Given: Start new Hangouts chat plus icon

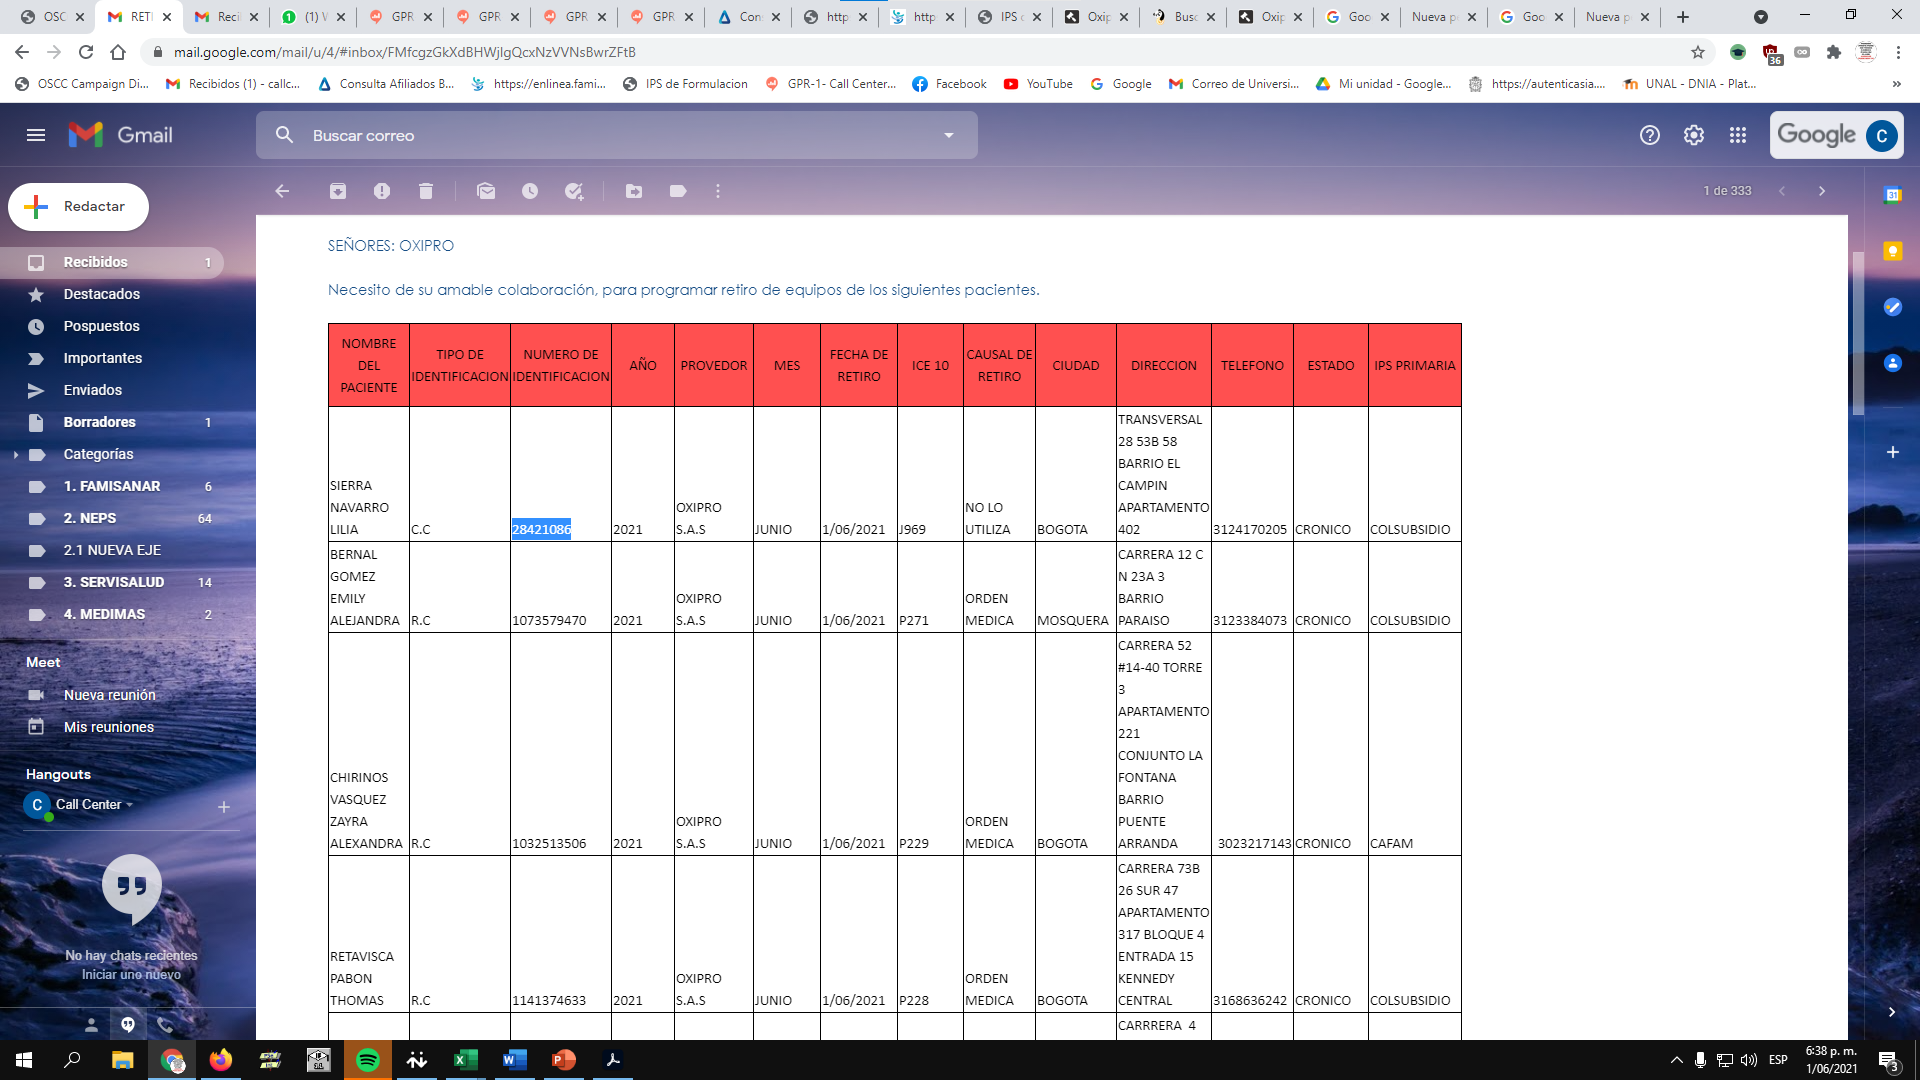Looking at the screenshot, I should pyautogui.click(x=224, y=807).
